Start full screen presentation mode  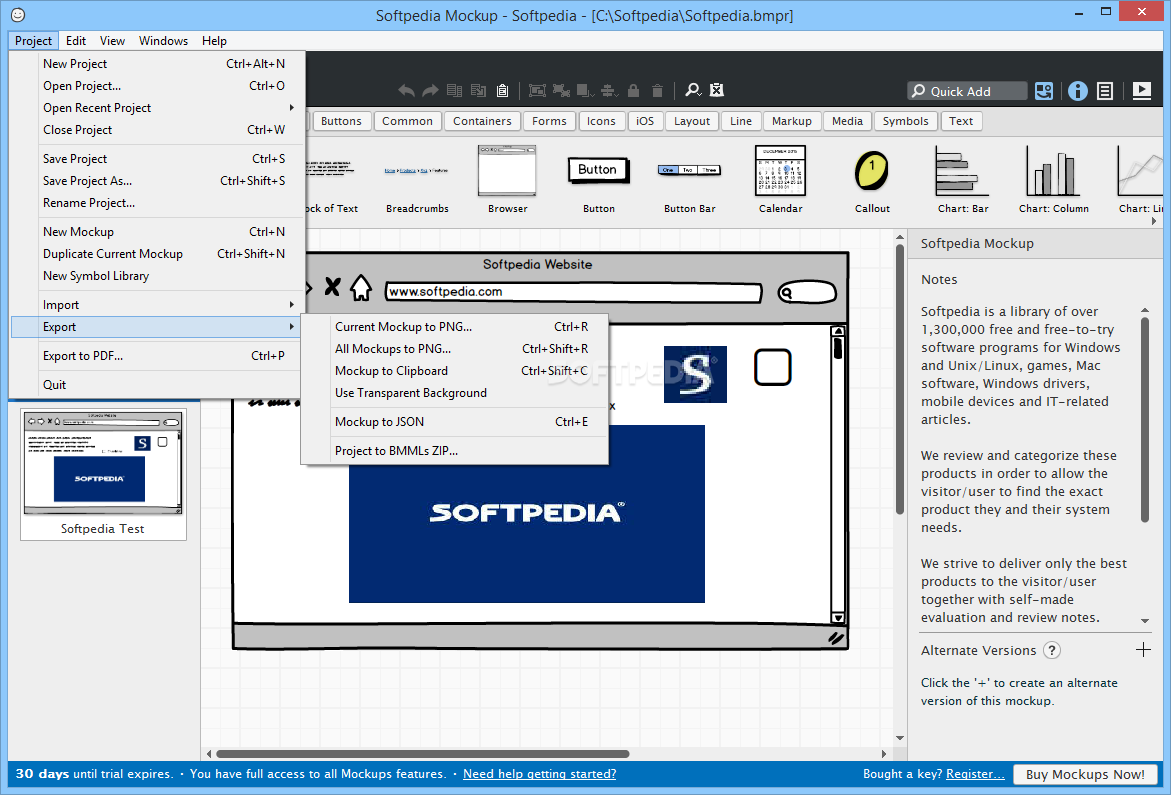tap(1142, 91)
